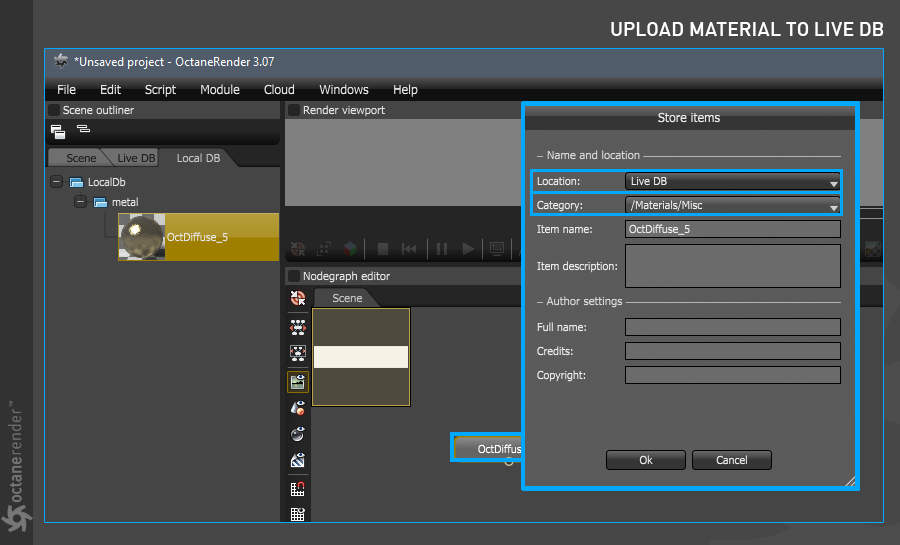The width and height of the screenshot is (900, 545).
Task: Switch to the Local DB tab
Action: click(198, 158)
